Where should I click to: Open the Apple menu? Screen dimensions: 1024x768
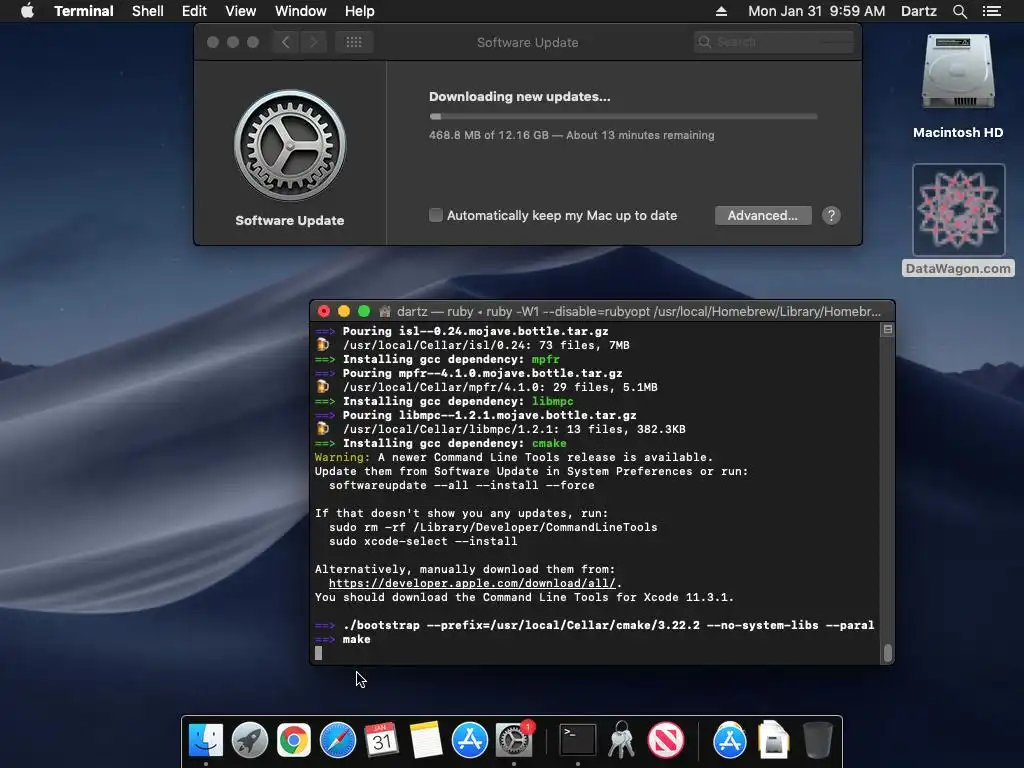click(27, 11)
